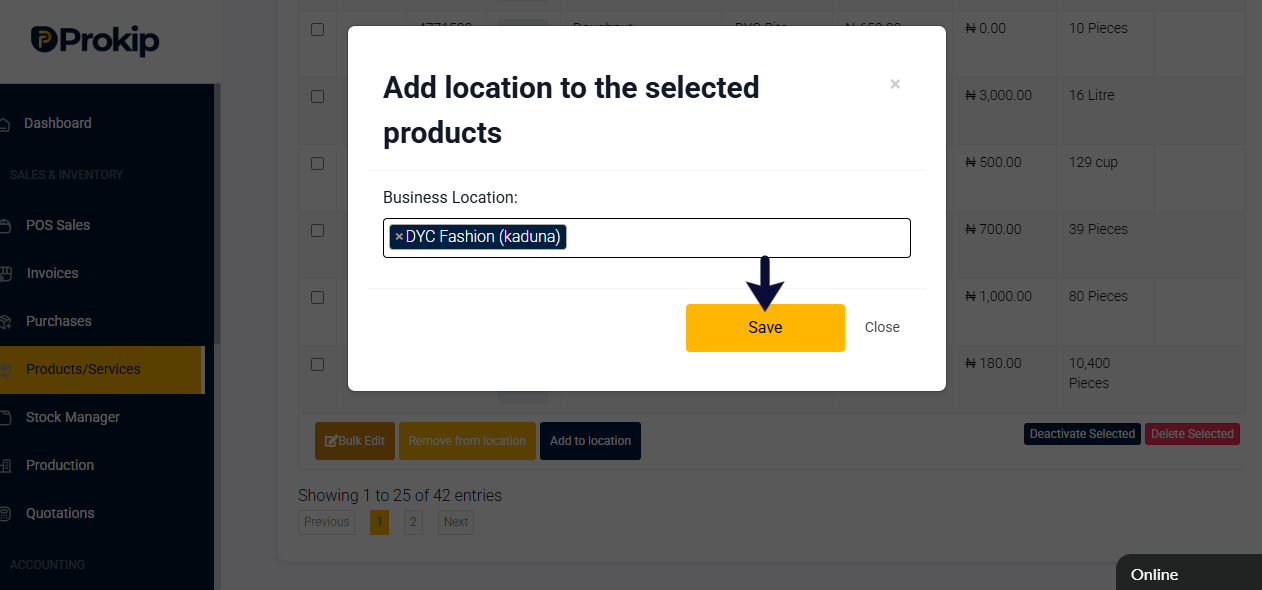Open the Quotations sidebar icon
This screenshot has height=590, width=1262.
coord(5,514)
